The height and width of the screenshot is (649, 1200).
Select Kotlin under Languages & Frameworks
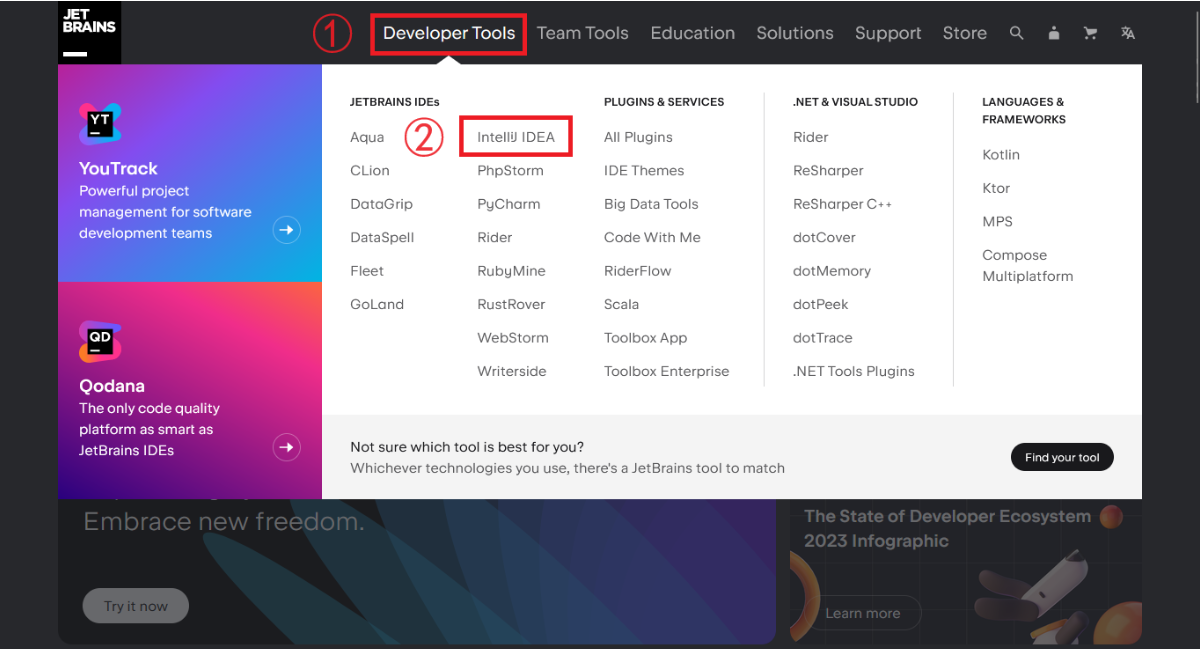click(x=1001, y=155)
